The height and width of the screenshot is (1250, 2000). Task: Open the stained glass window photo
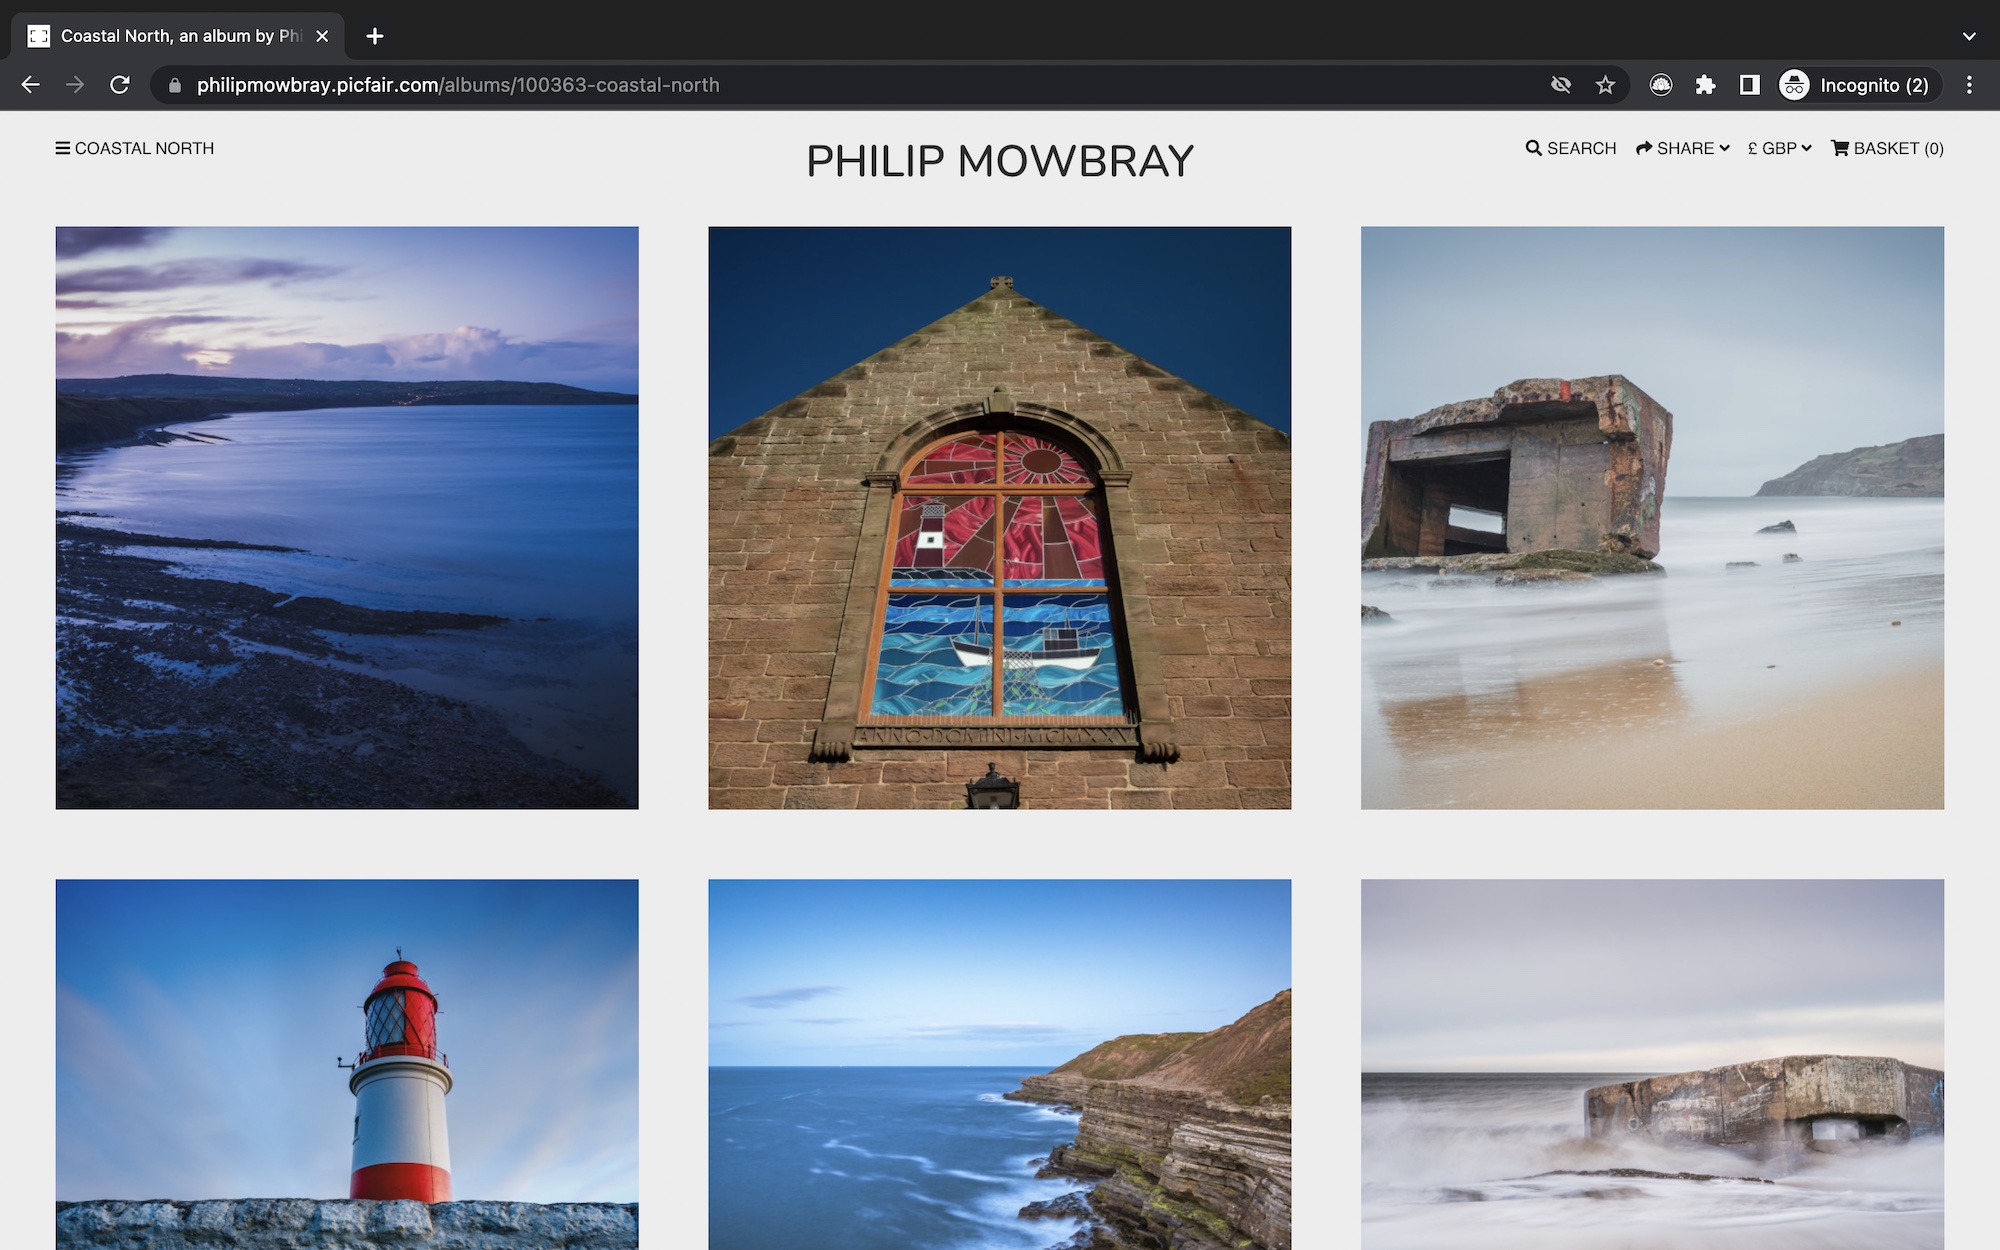pyautogui.click(x=999, y=517)
